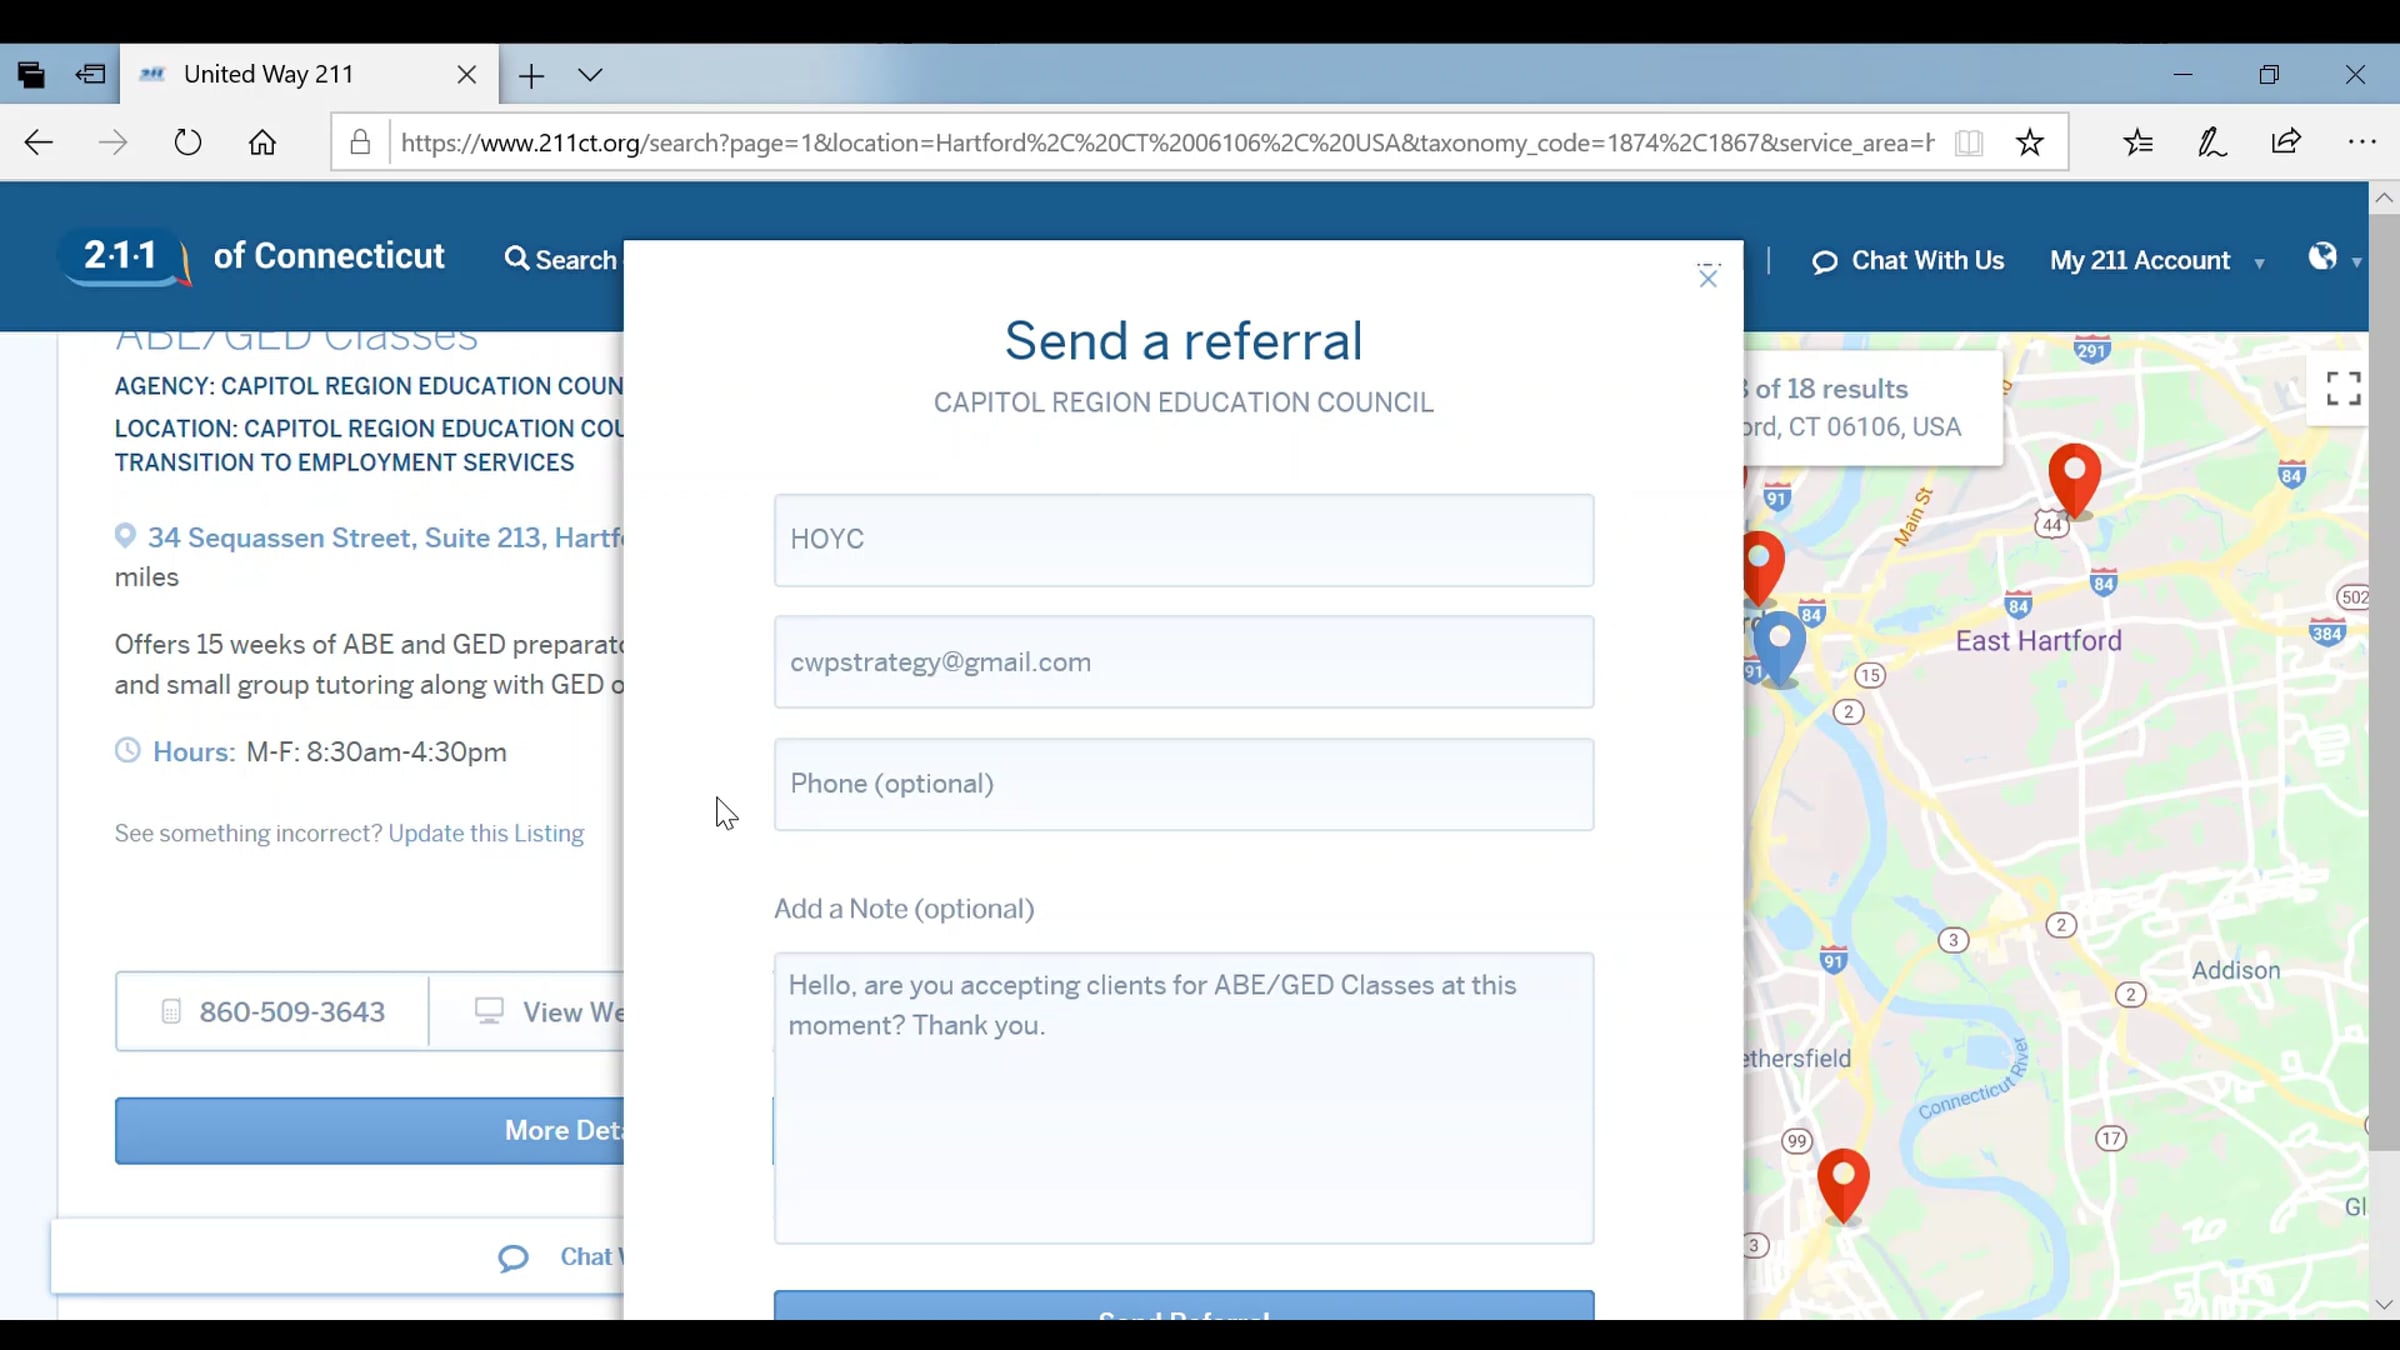
Task: Click the results count map card
Action: tap(1874, 408)
